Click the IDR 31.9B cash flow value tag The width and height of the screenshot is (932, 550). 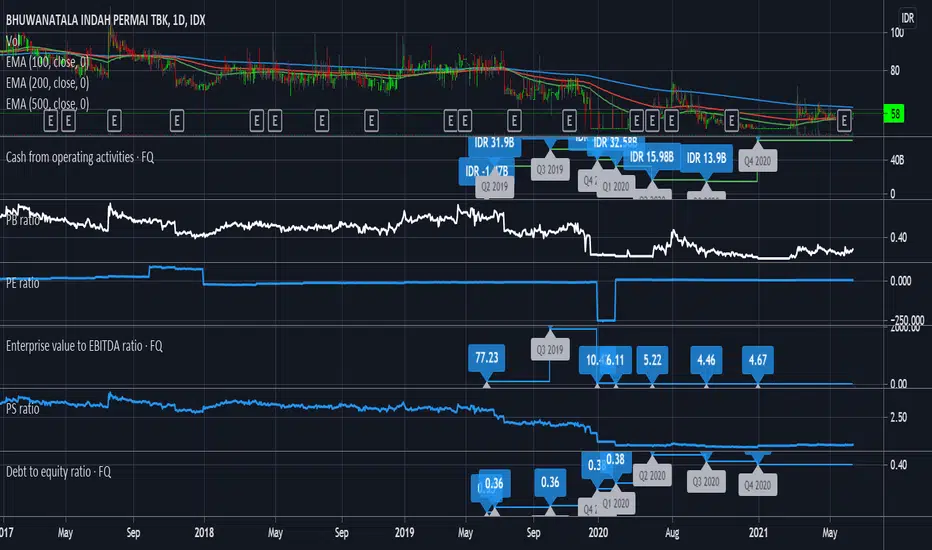[494, 143]
